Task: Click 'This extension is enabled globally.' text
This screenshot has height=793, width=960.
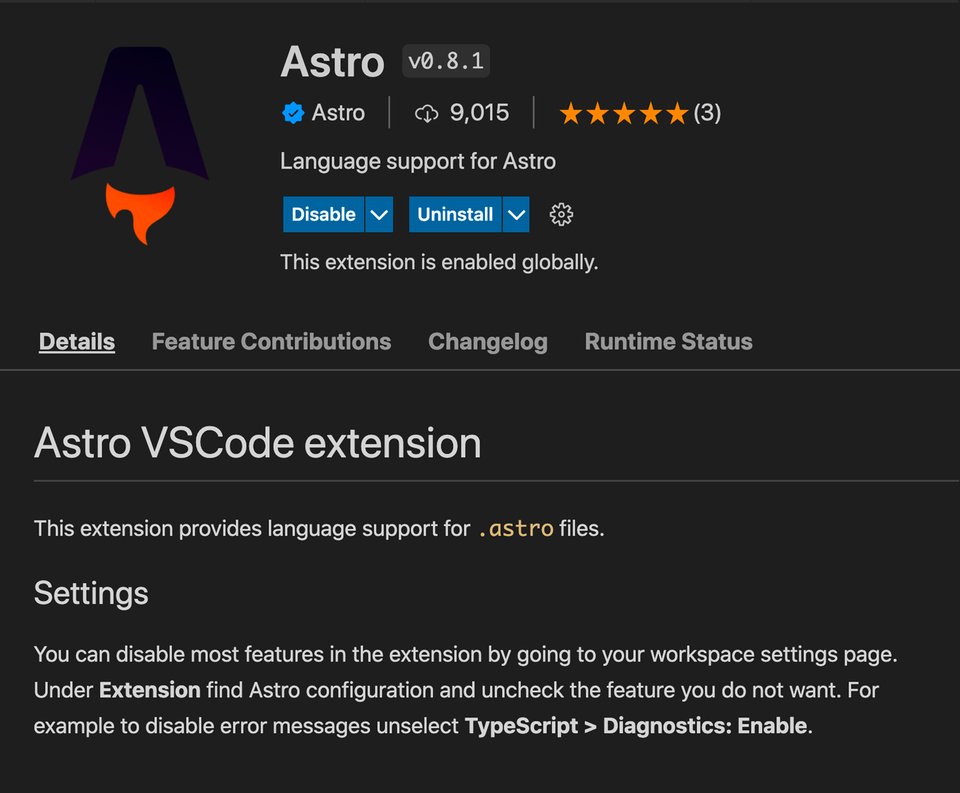Action: 439,262
